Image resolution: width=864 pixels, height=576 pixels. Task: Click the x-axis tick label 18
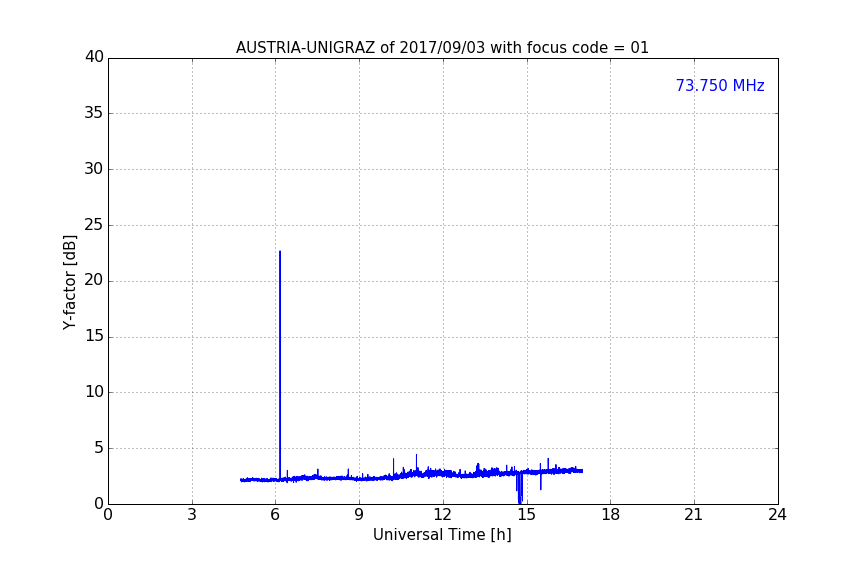tap(611, 515)
